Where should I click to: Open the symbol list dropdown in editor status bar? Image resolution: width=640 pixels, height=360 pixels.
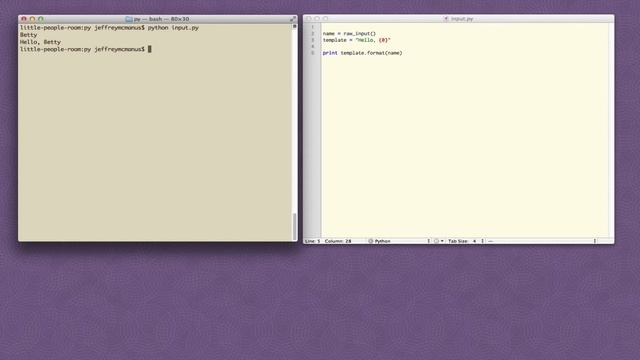(542, 241)
